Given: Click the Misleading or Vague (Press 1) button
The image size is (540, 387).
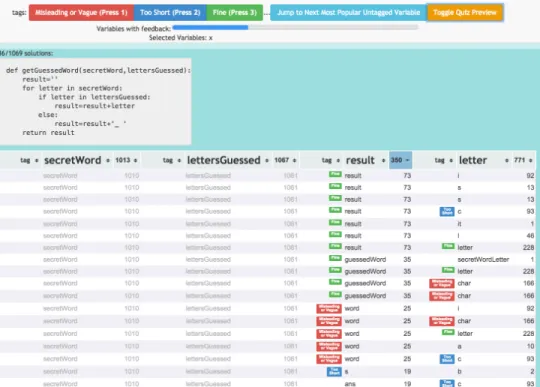Looking at the screenshot, I should pyautogui.click(x=81, y=13).
